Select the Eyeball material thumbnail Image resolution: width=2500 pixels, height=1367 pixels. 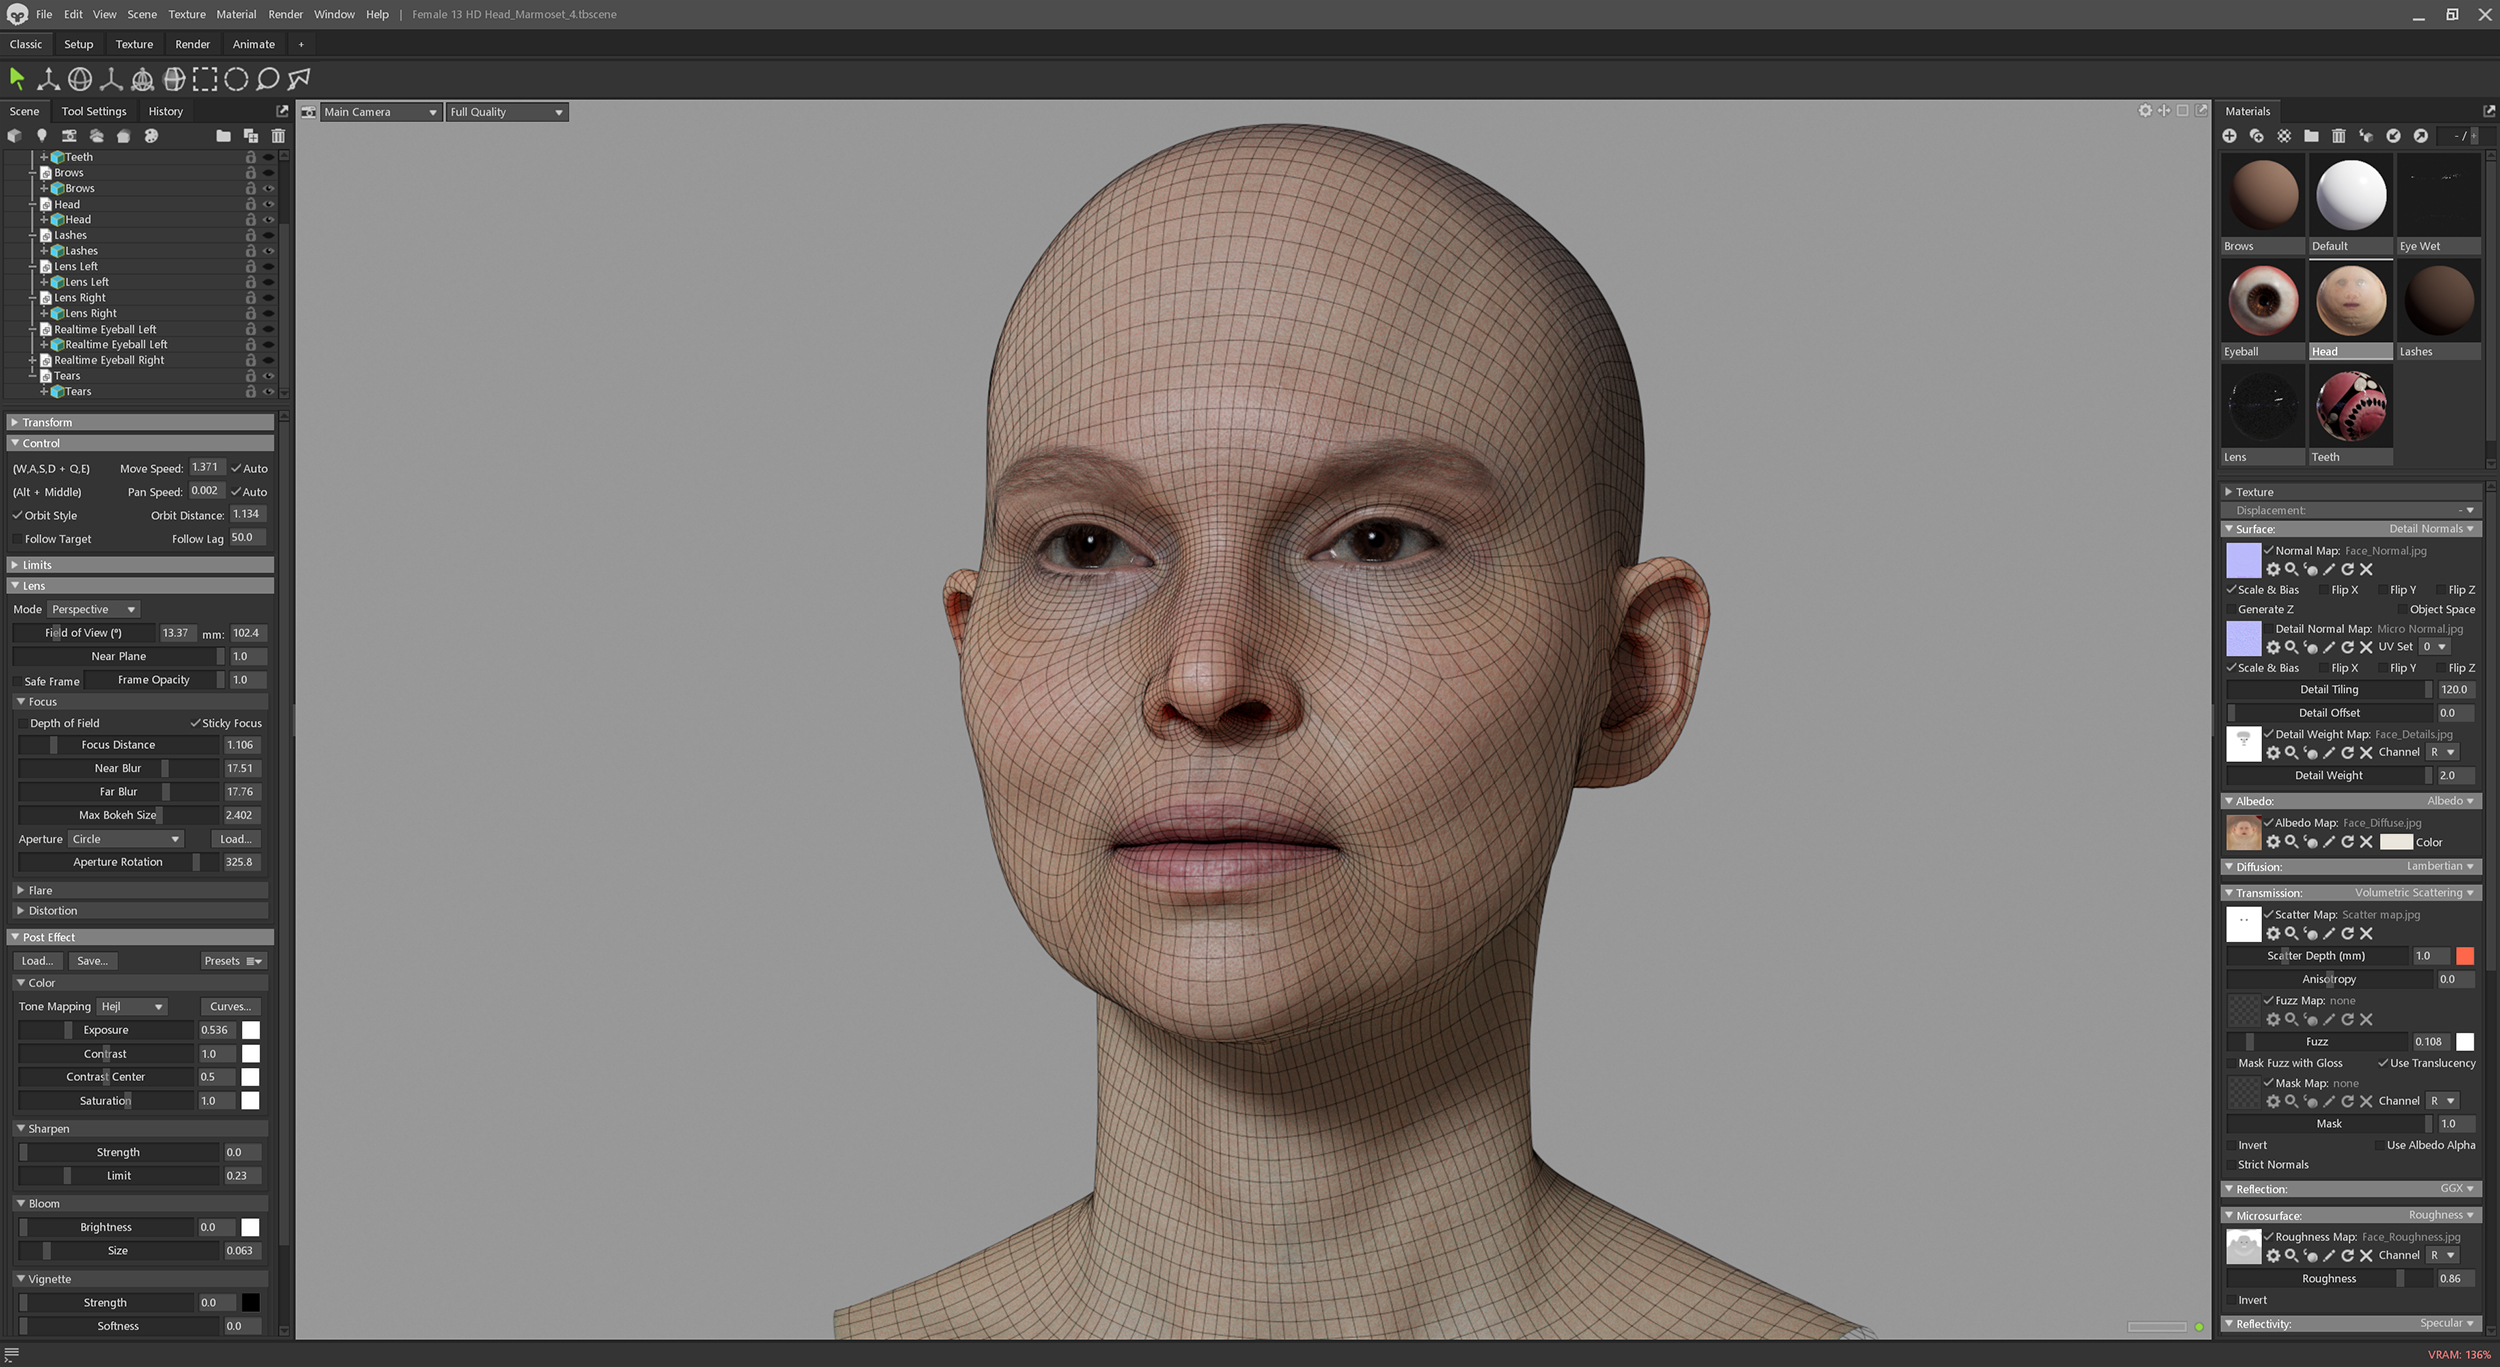2262,300
